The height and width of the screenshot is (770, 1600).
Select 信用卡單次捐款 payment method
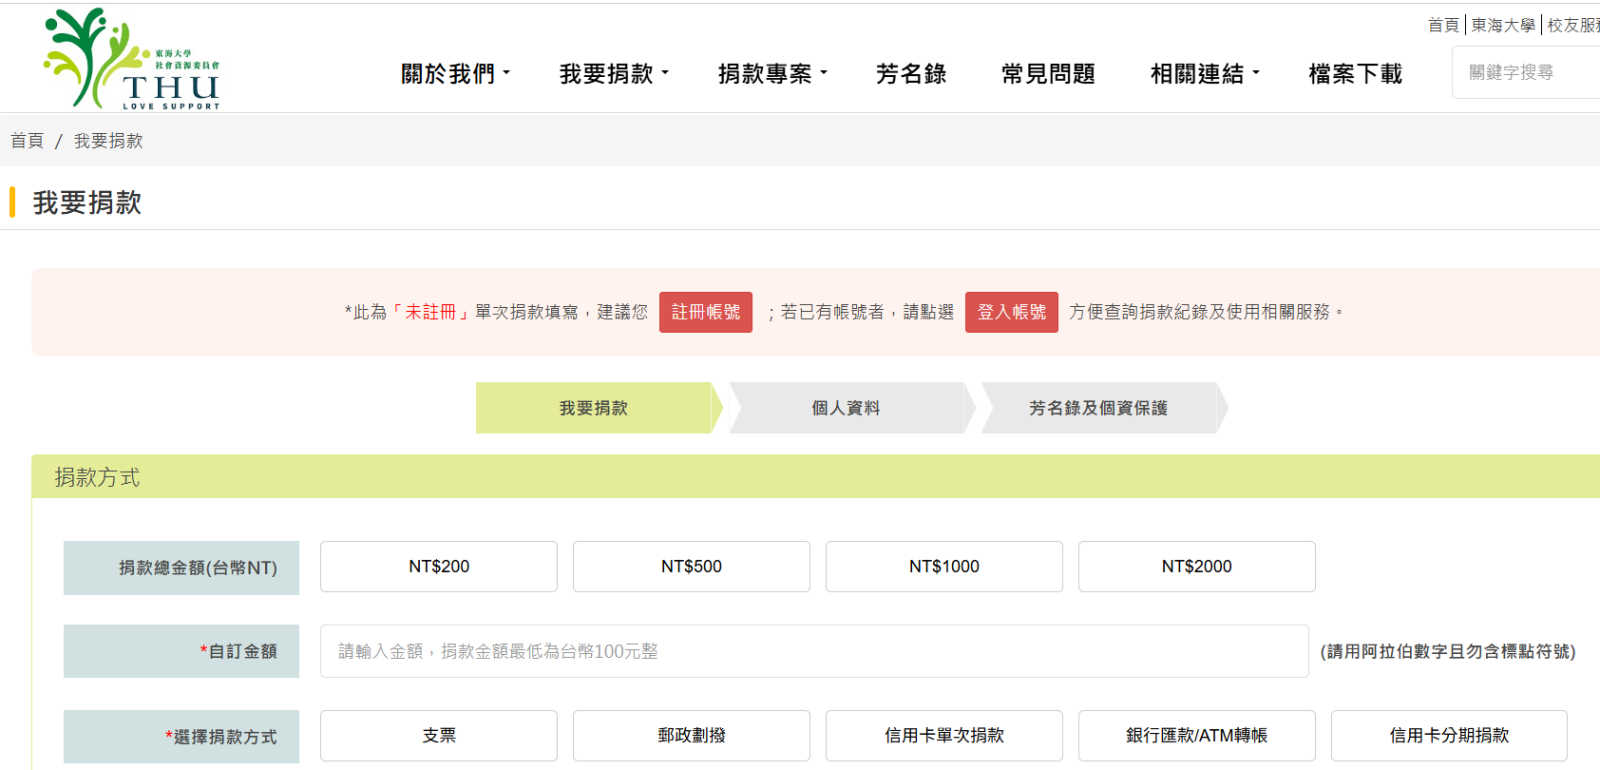[x=943, y=736]
